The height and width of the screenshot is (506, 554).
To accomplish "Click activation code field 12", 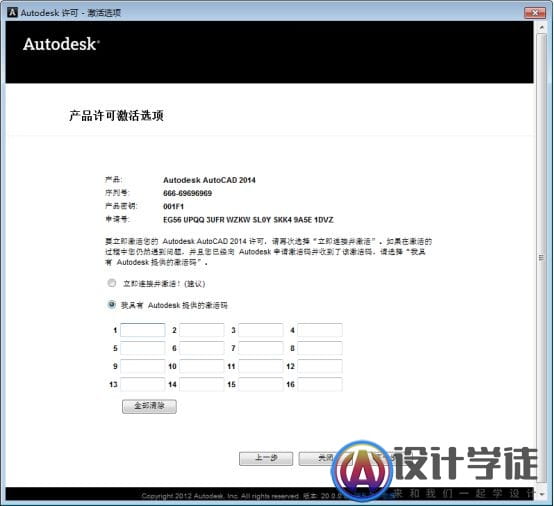I will [320, 366].
